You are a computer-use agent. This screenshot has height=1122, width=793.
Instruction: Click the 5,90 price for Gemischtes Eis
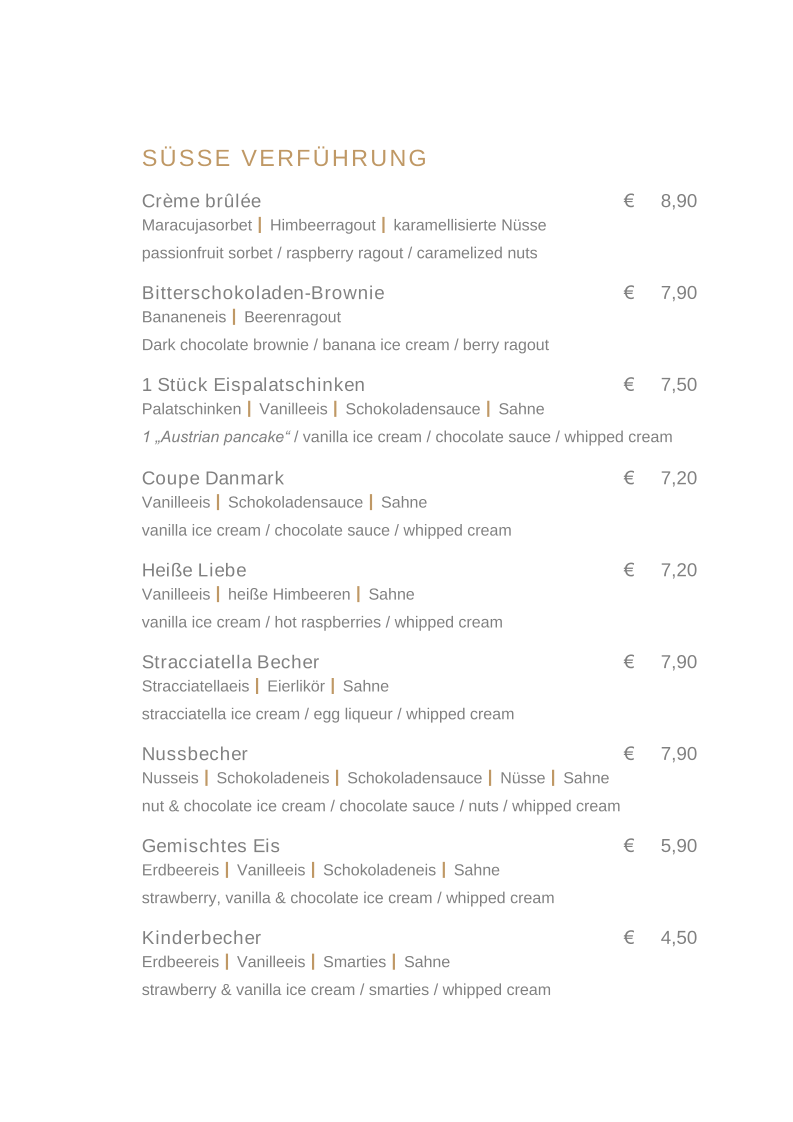click(x=678, y=846)
